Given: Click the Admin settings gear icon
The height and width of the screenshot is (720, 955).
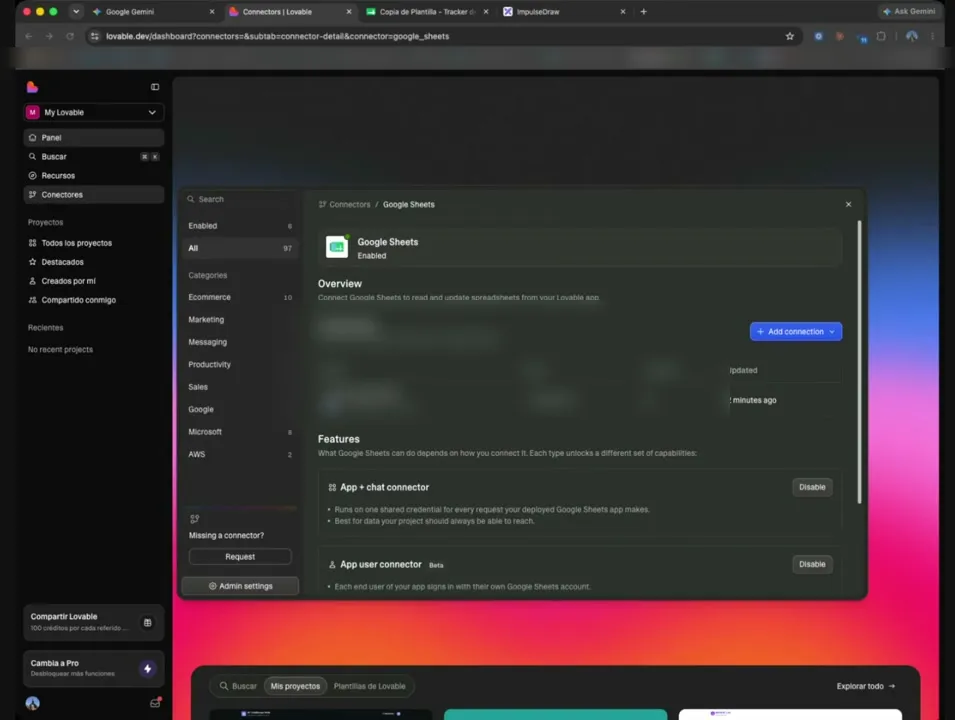Looking at the screenshot, I should [213, 586].
